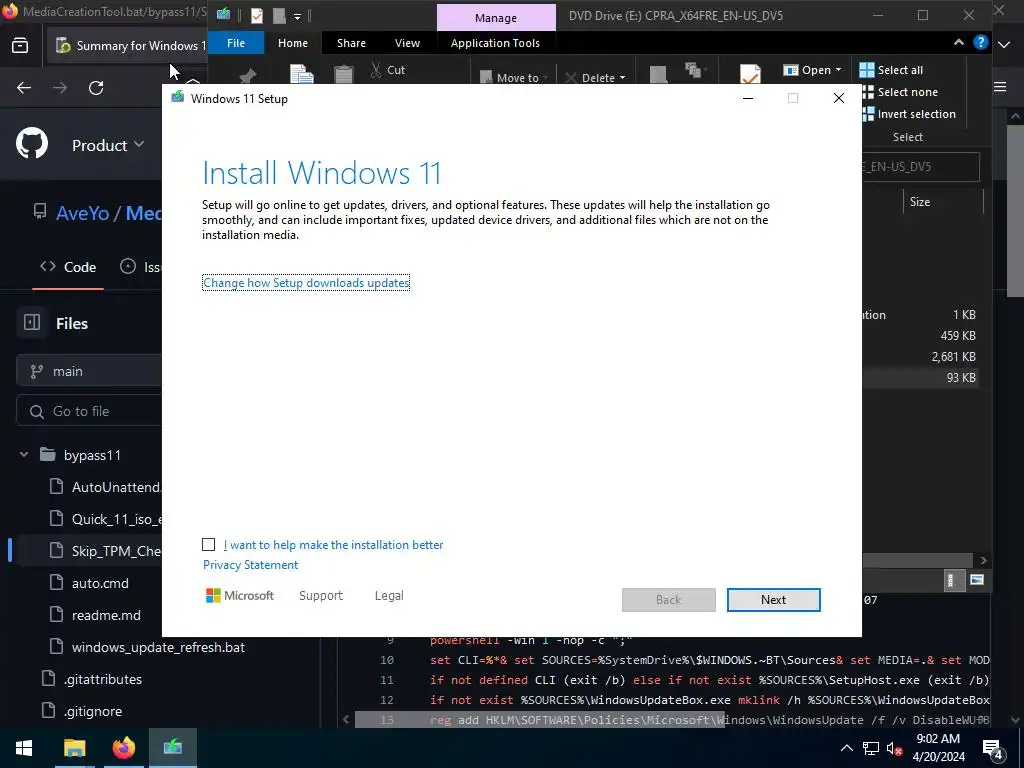Select the Summary for Windows Firefox tab

pyautogui.click(x=129, y=45)
